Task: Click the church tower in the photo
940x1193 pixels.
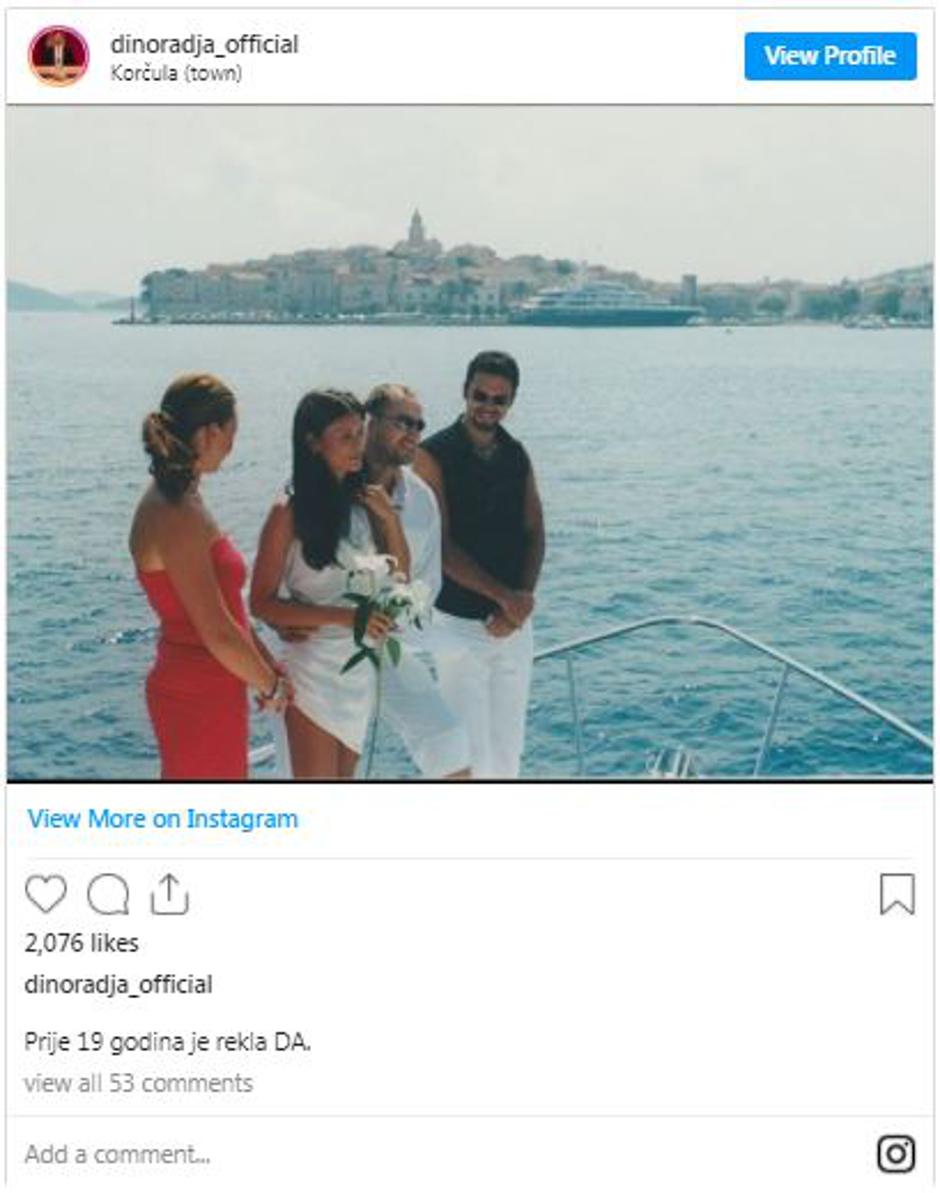Action: pyautogui.click(x=416, y=228)
